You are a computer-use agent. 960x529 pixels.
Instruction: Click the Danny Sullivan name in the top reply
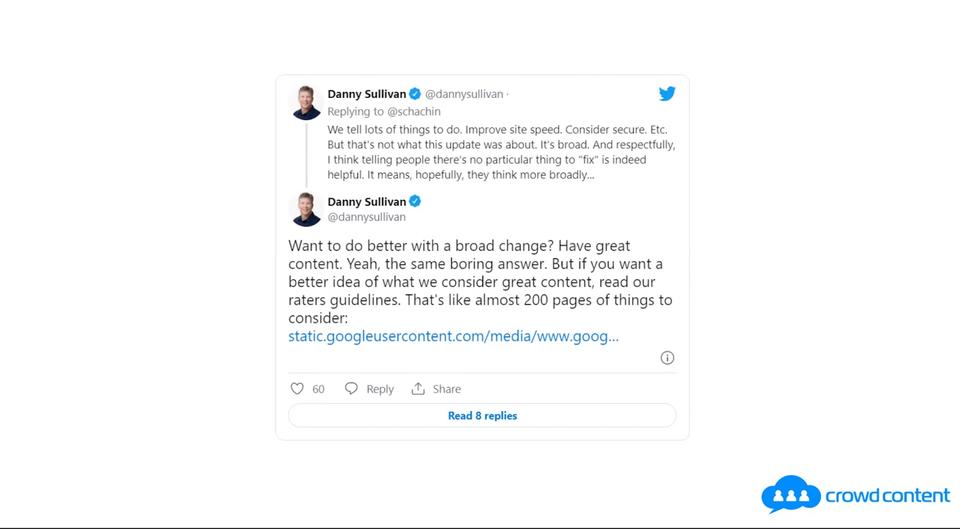(366, 94)
